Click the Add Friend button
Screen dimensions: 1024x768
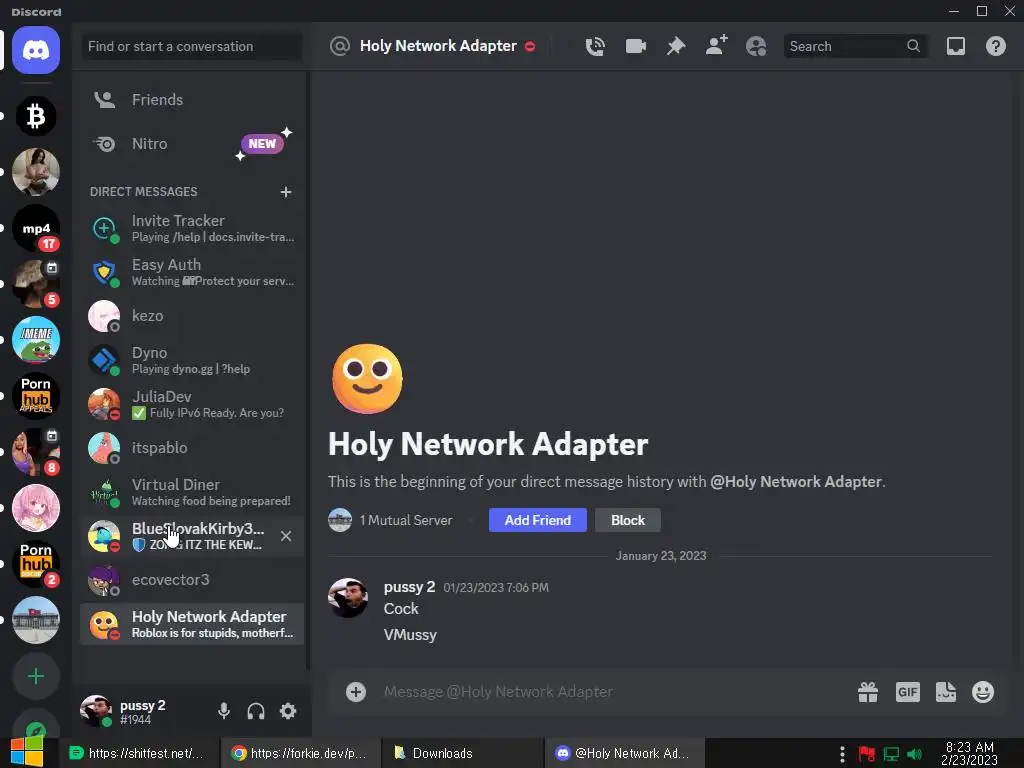[x=537, y=520]
